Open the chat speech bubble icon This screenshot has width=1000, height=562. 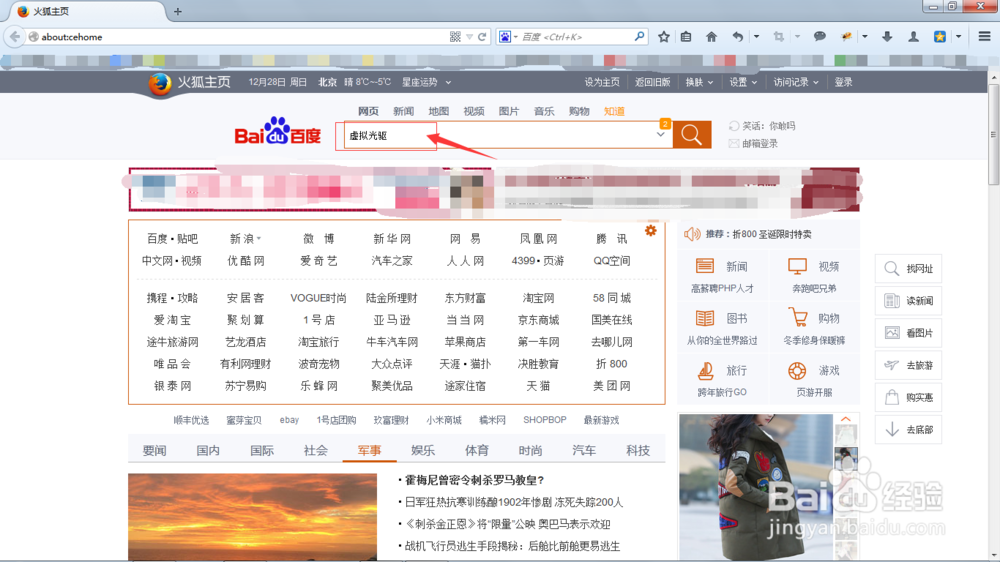pos(820,37)
